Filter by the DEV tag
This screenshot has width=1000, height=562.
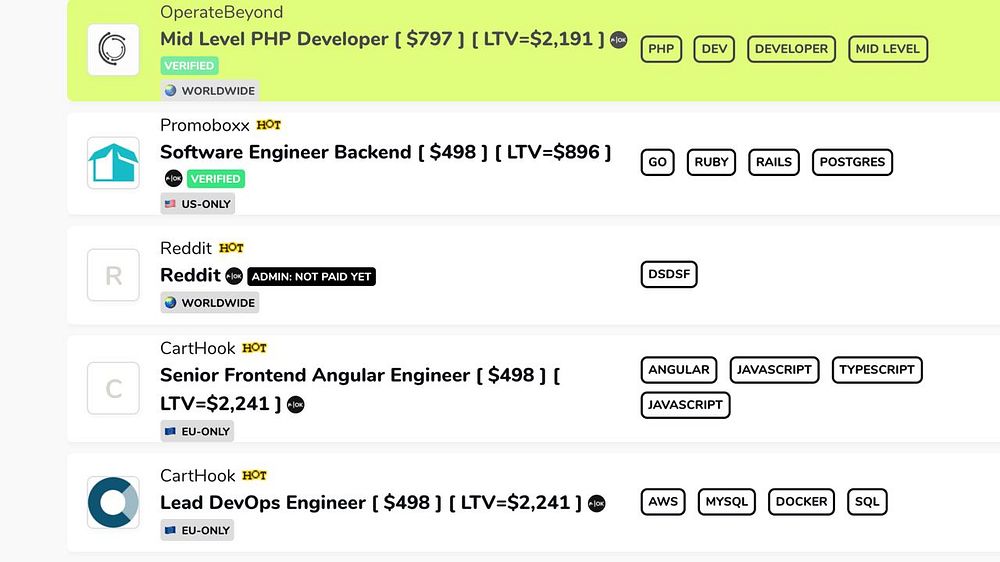point(714,49)
